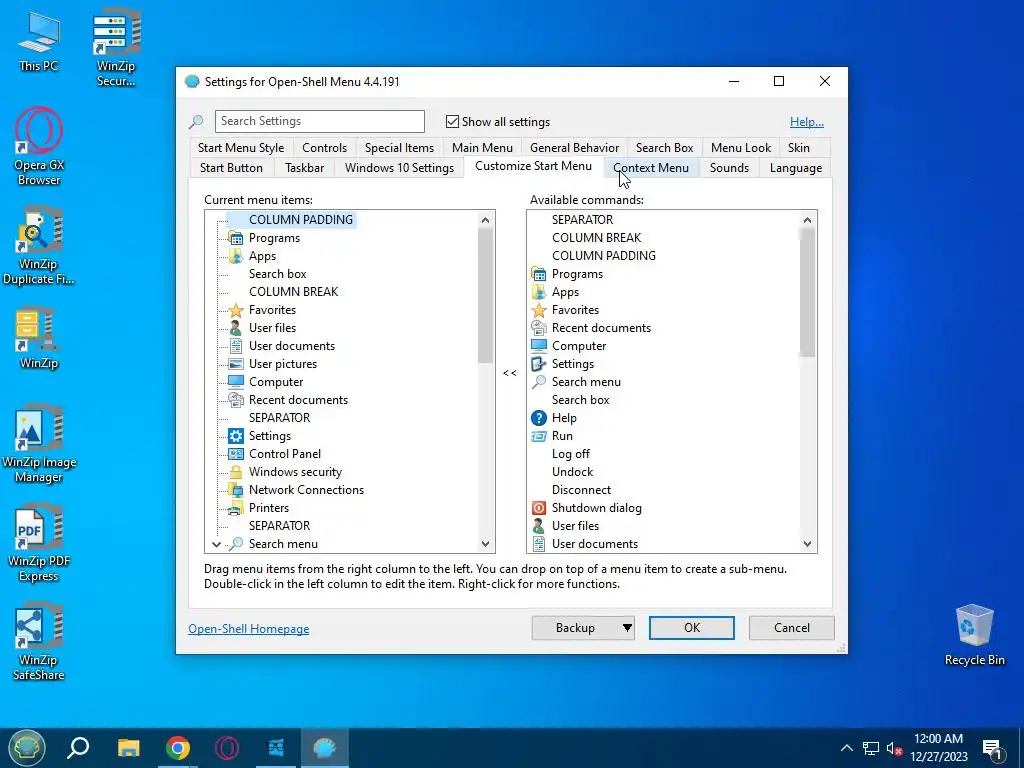Image resolution: width=1024 pixels, height=768 pixels.
Task: Open the WinZip PDF Express desktop icon
Action: (39, 543)
